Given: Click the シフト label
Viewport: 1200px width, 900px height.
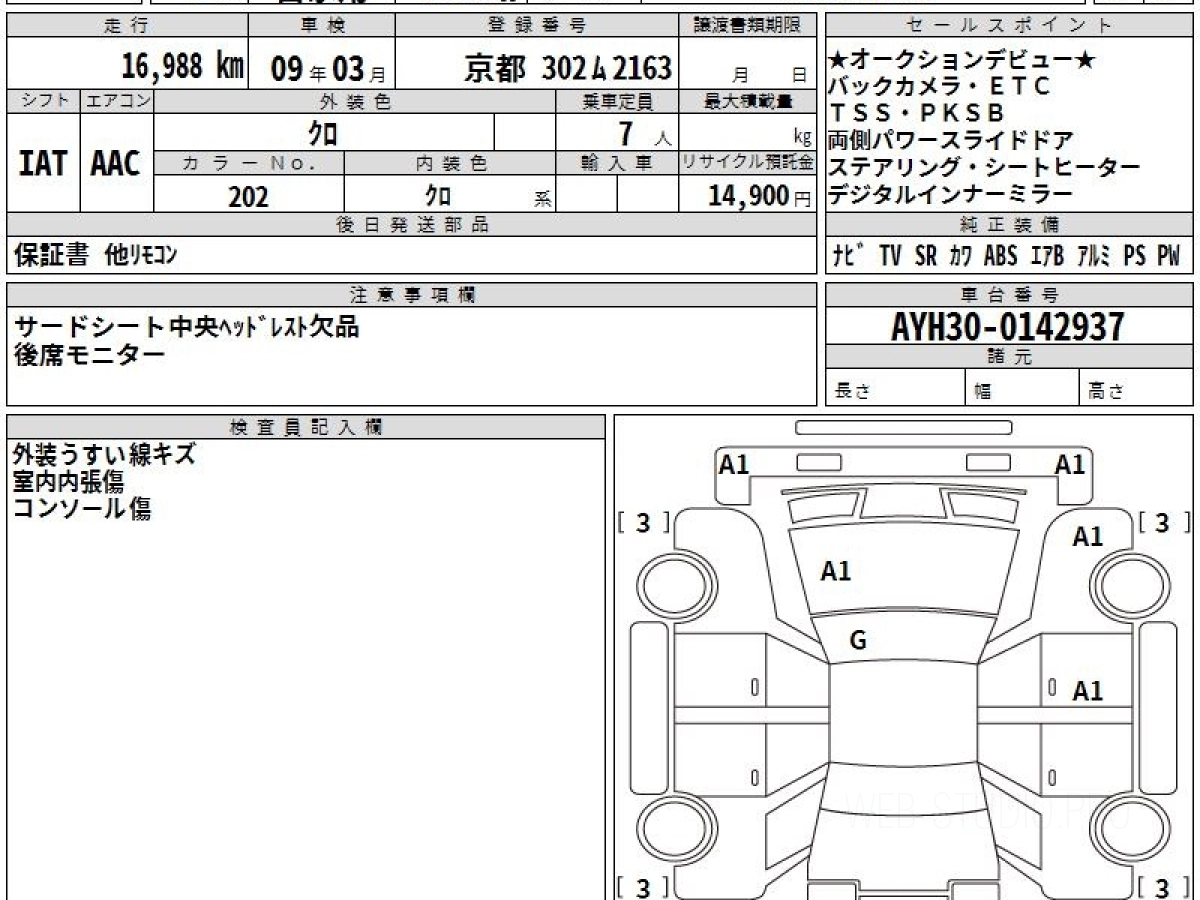Looking at the screenshot, I should pyautogui.click(x=43, y=101).
